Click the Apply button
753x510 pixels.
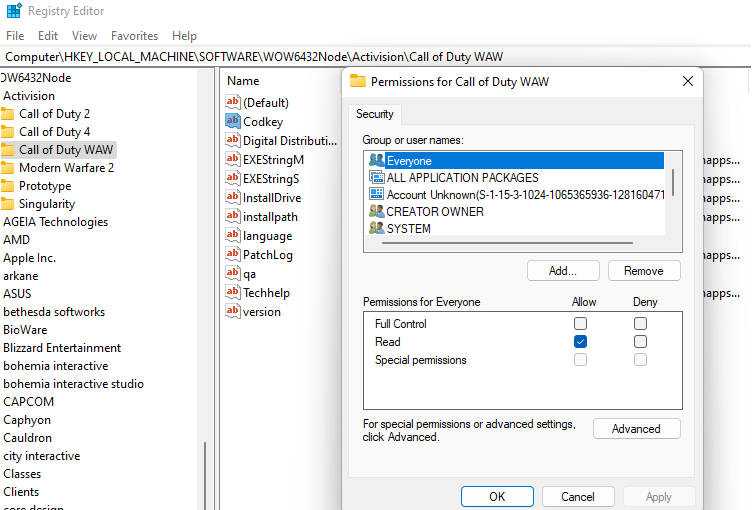(659, 497)
